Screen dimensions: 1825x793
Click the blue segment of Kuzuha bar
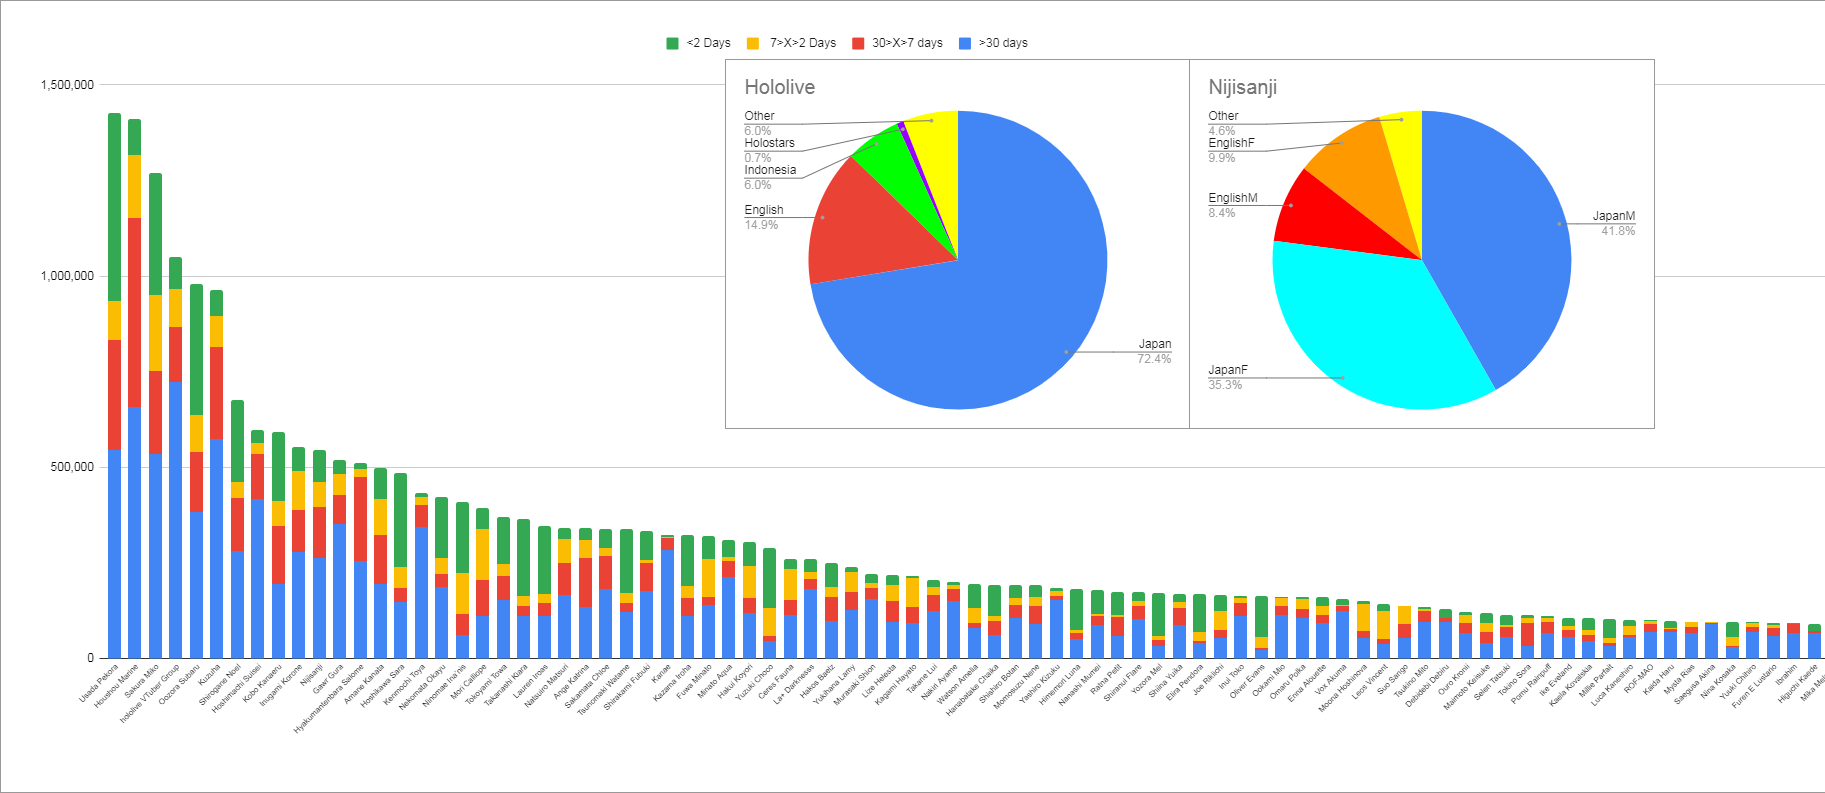217,549
